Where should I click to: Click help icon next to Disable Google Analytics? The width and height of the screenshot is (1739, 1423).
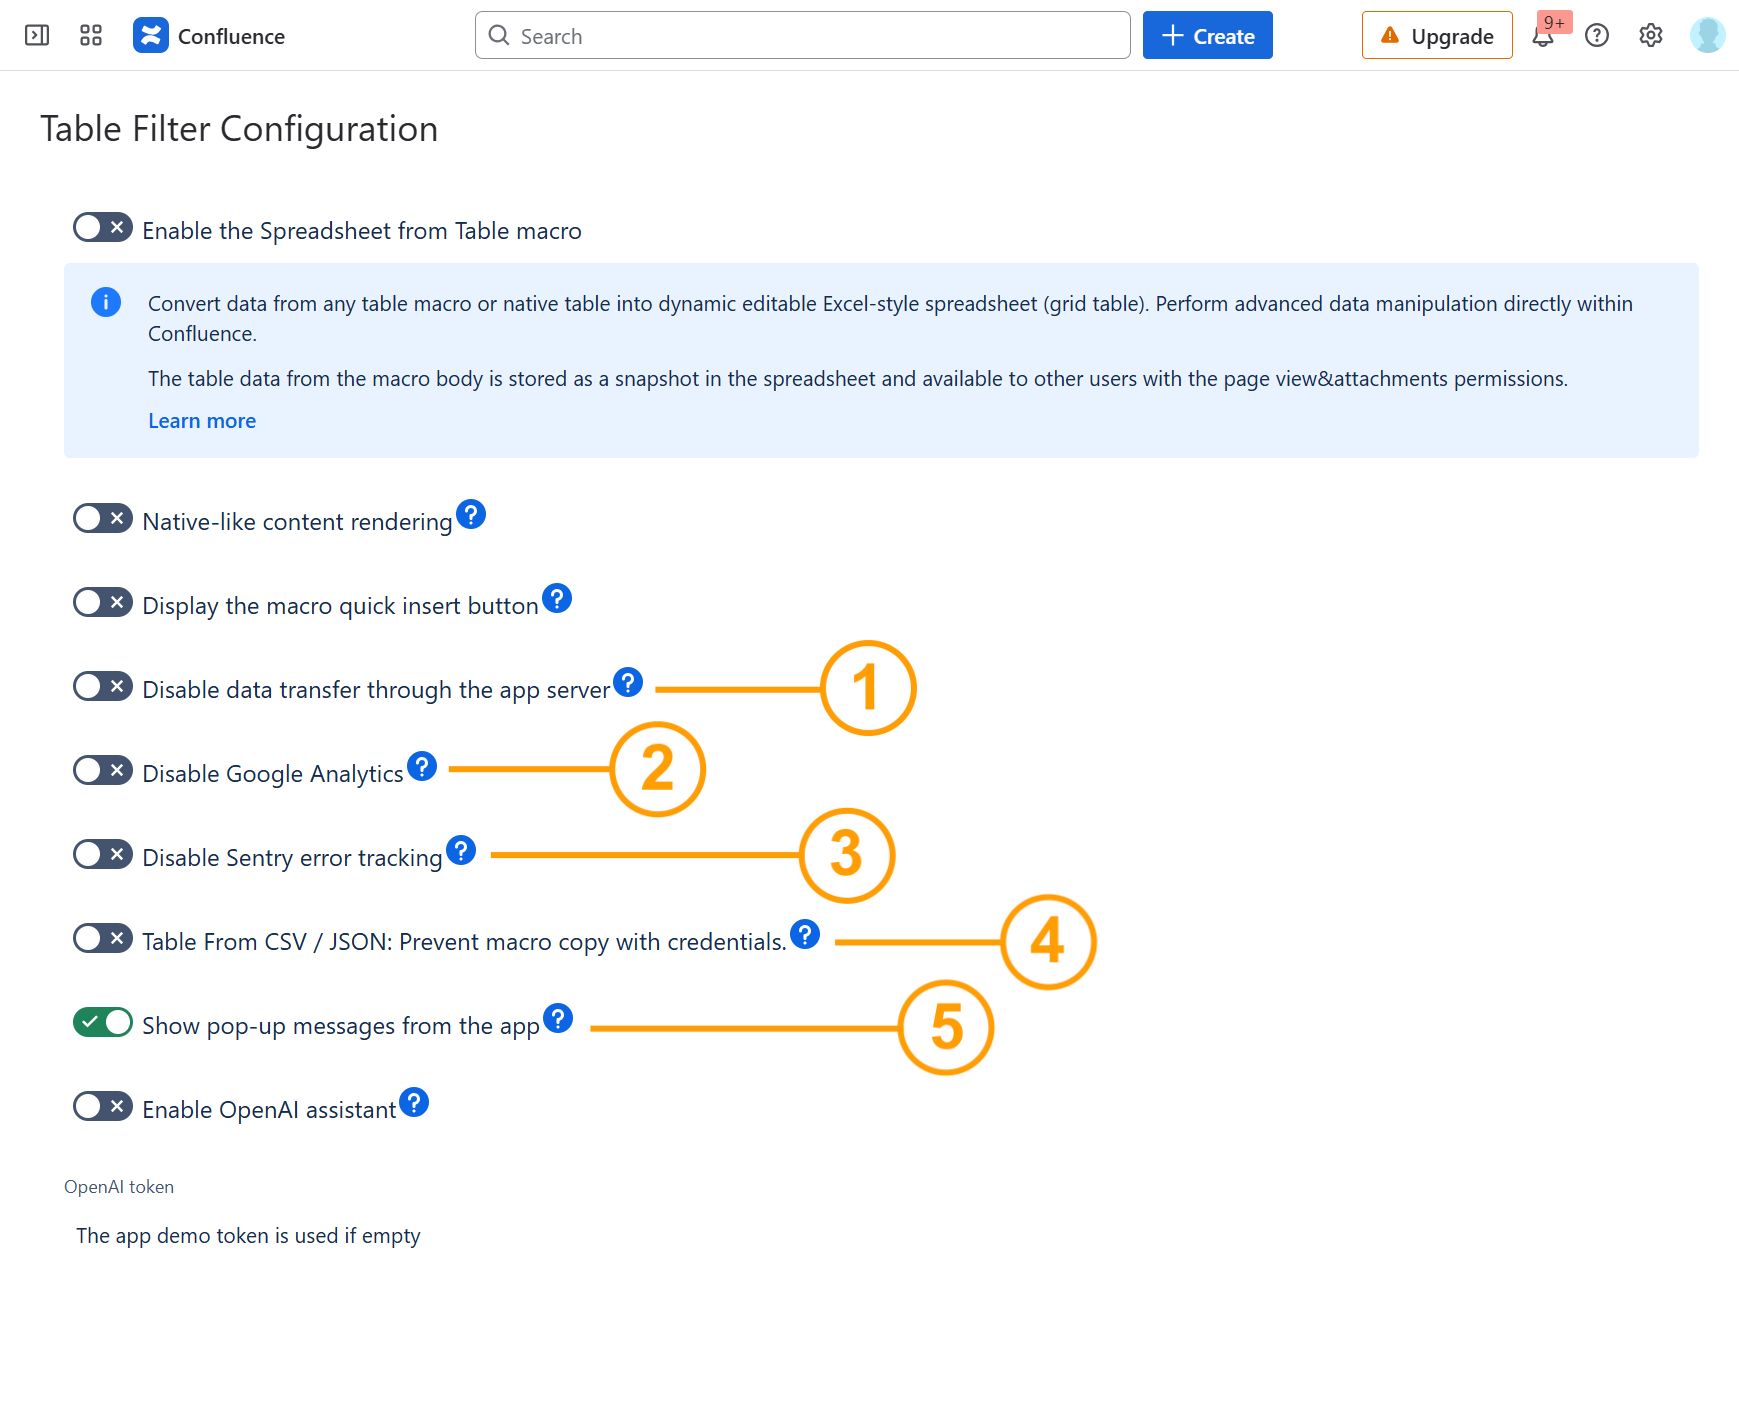[x=422, y=767]
